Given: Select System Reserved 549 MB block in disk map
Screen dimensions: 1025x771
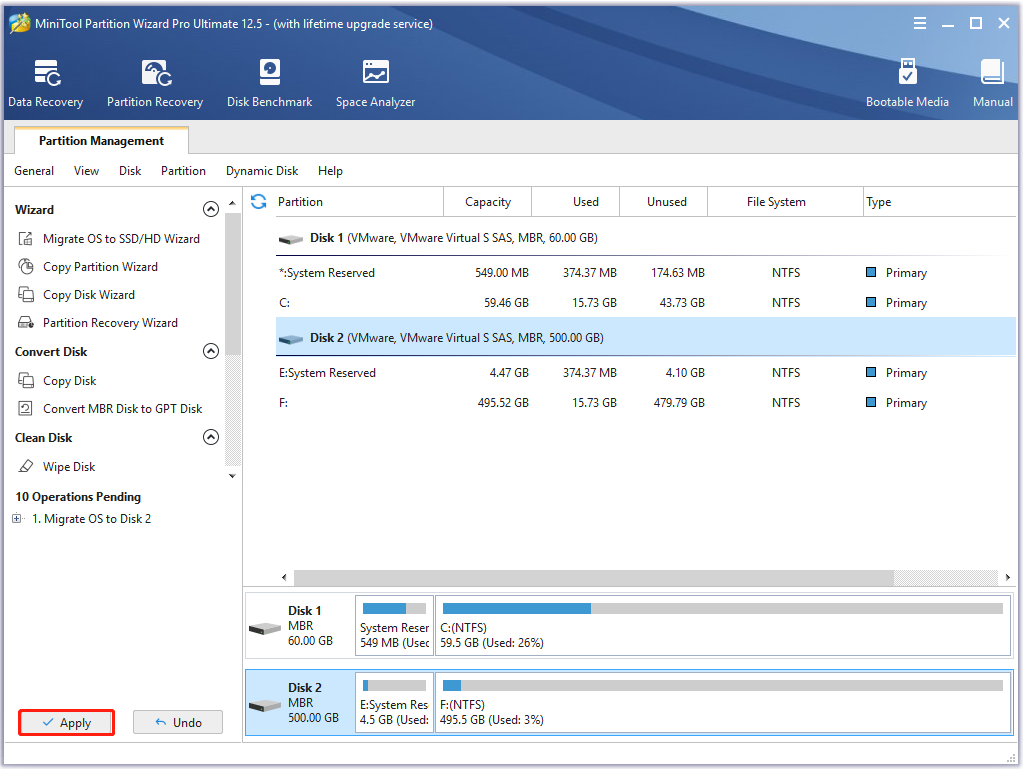Looking at the screenshot, I should pyautogui.click(x=394, y=626).
